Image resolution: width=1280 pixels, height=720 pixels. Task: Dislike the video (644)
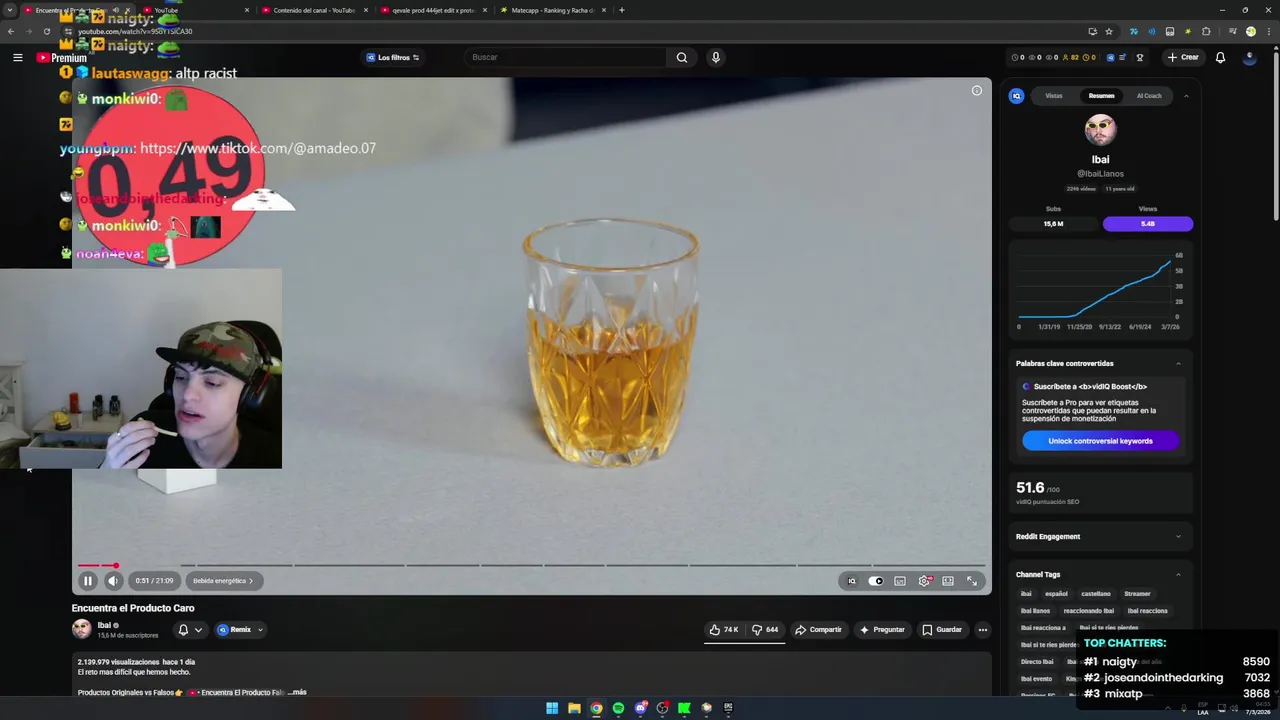765,630
